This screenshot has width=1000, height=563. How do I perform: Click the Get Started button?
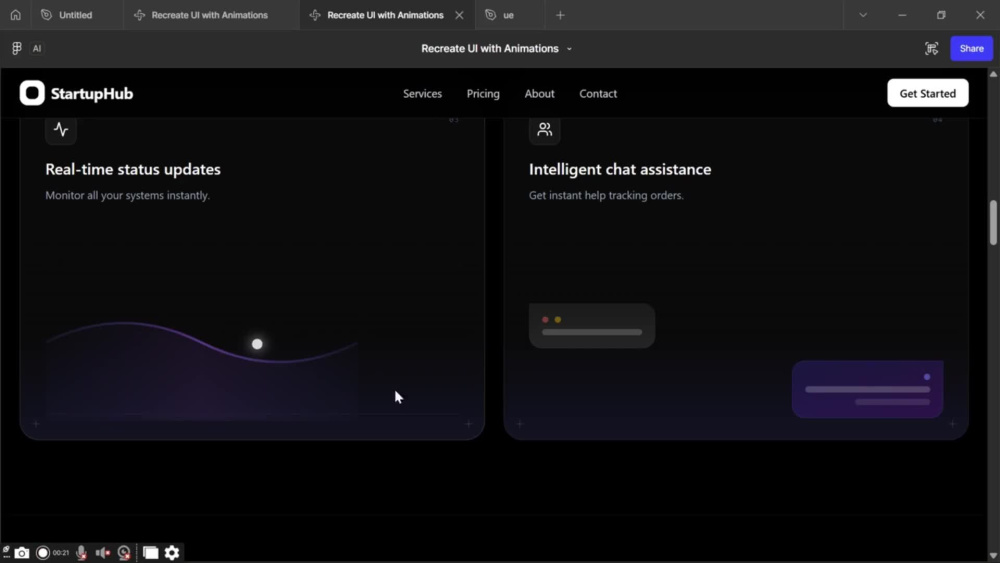pos(927,93)
